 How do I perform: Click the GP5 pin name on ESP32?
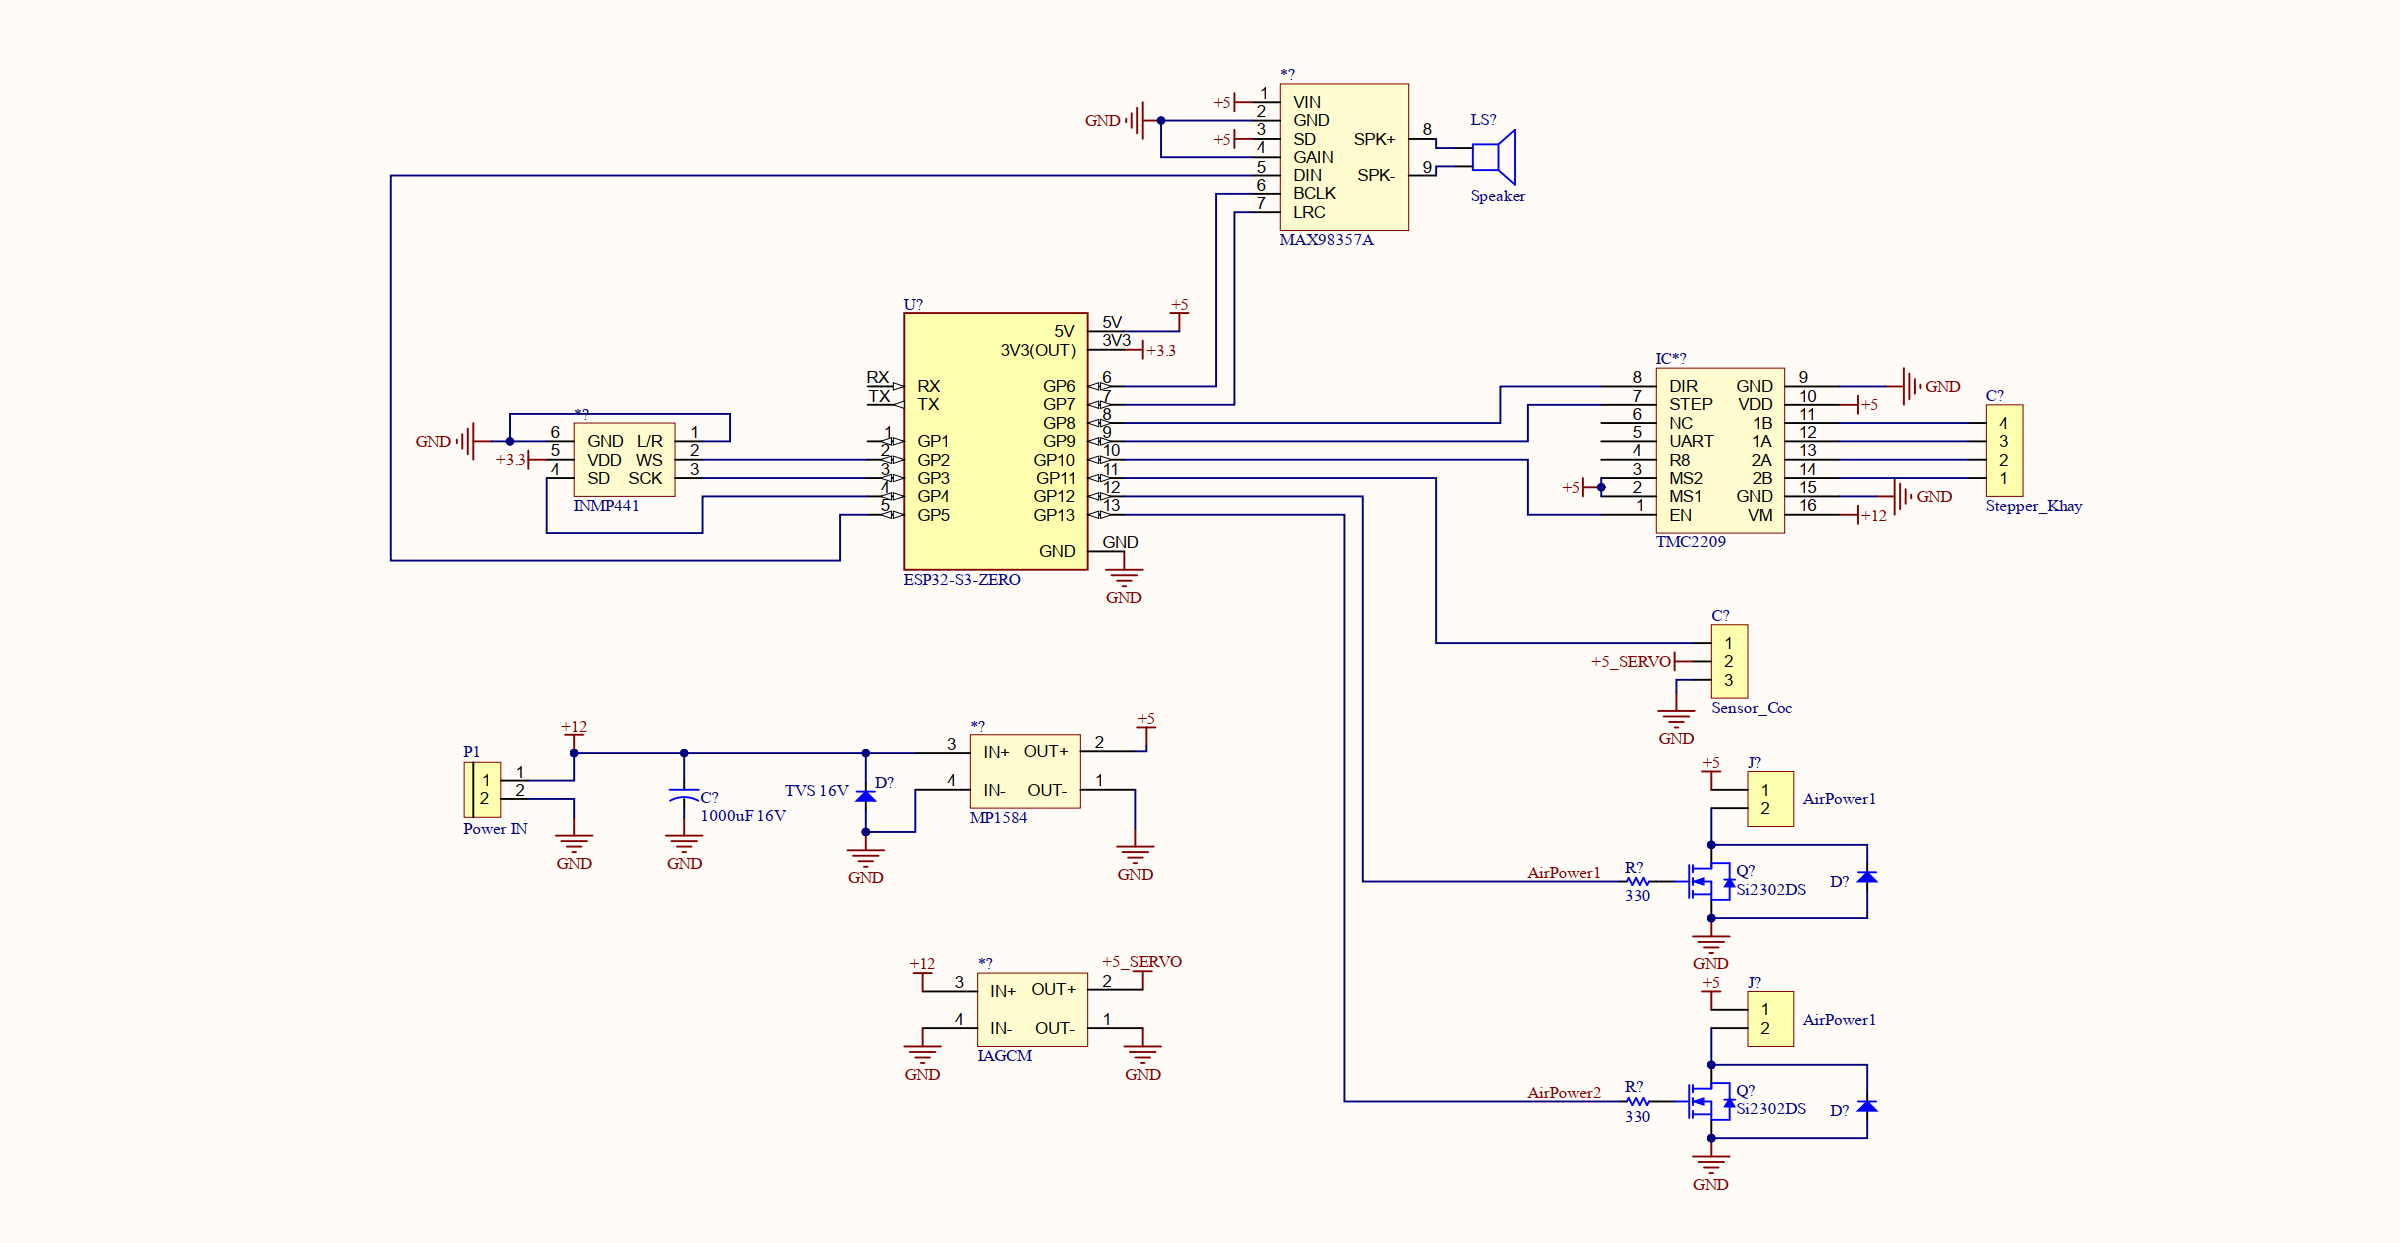tap(933, 515)
